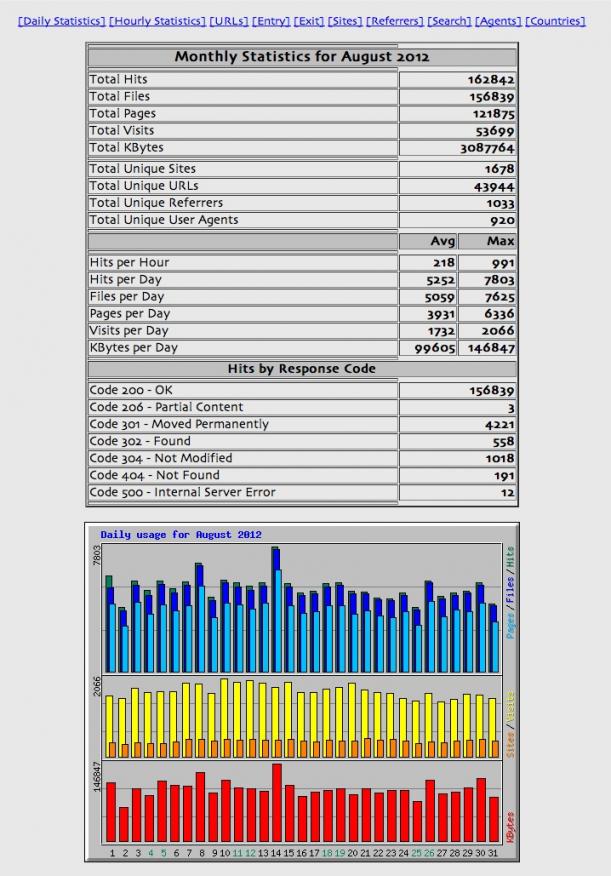Screen dimensions: 611x876
Task: Select the Total KBytes value 3087764
Action: coord(487,148)
